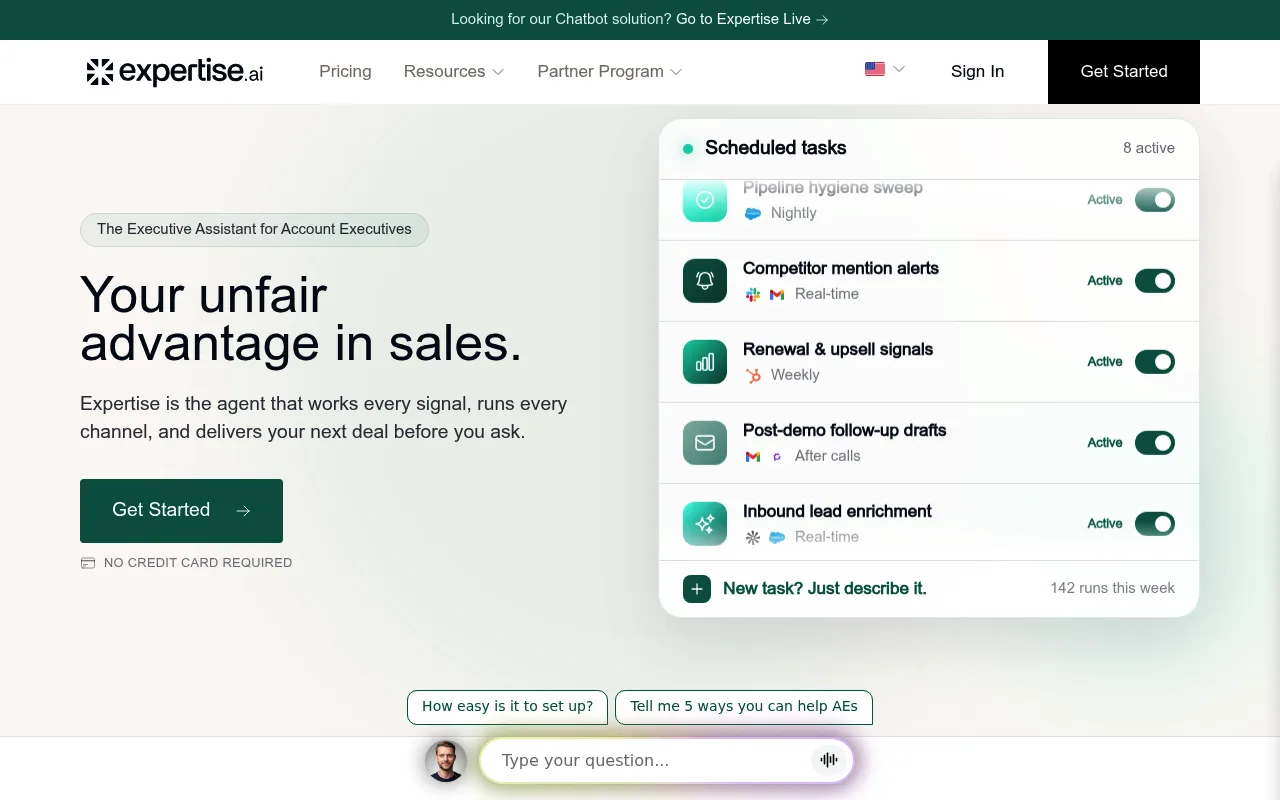Click the HubSpot icon beside Weekly
1280x800 pixels.
point(753,375)
